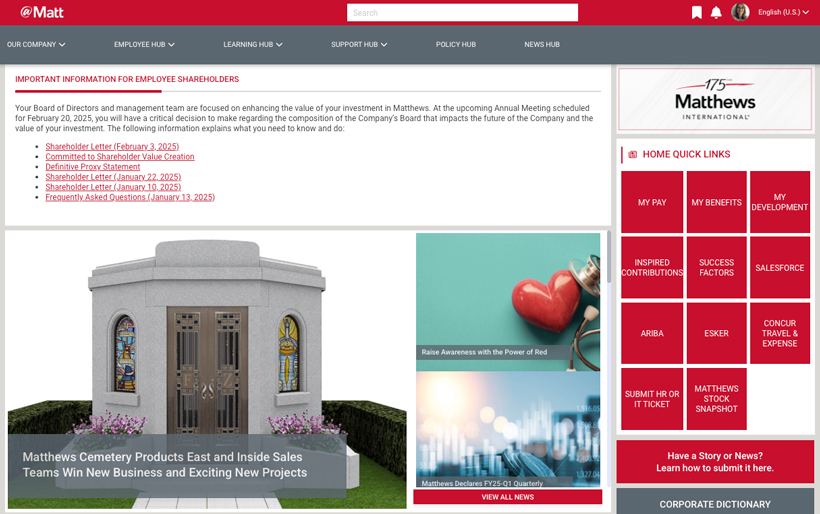Open the Definitive Proxy Statement link
The image size is (820, 514).
pyautogui.click(x=93, y=167)
